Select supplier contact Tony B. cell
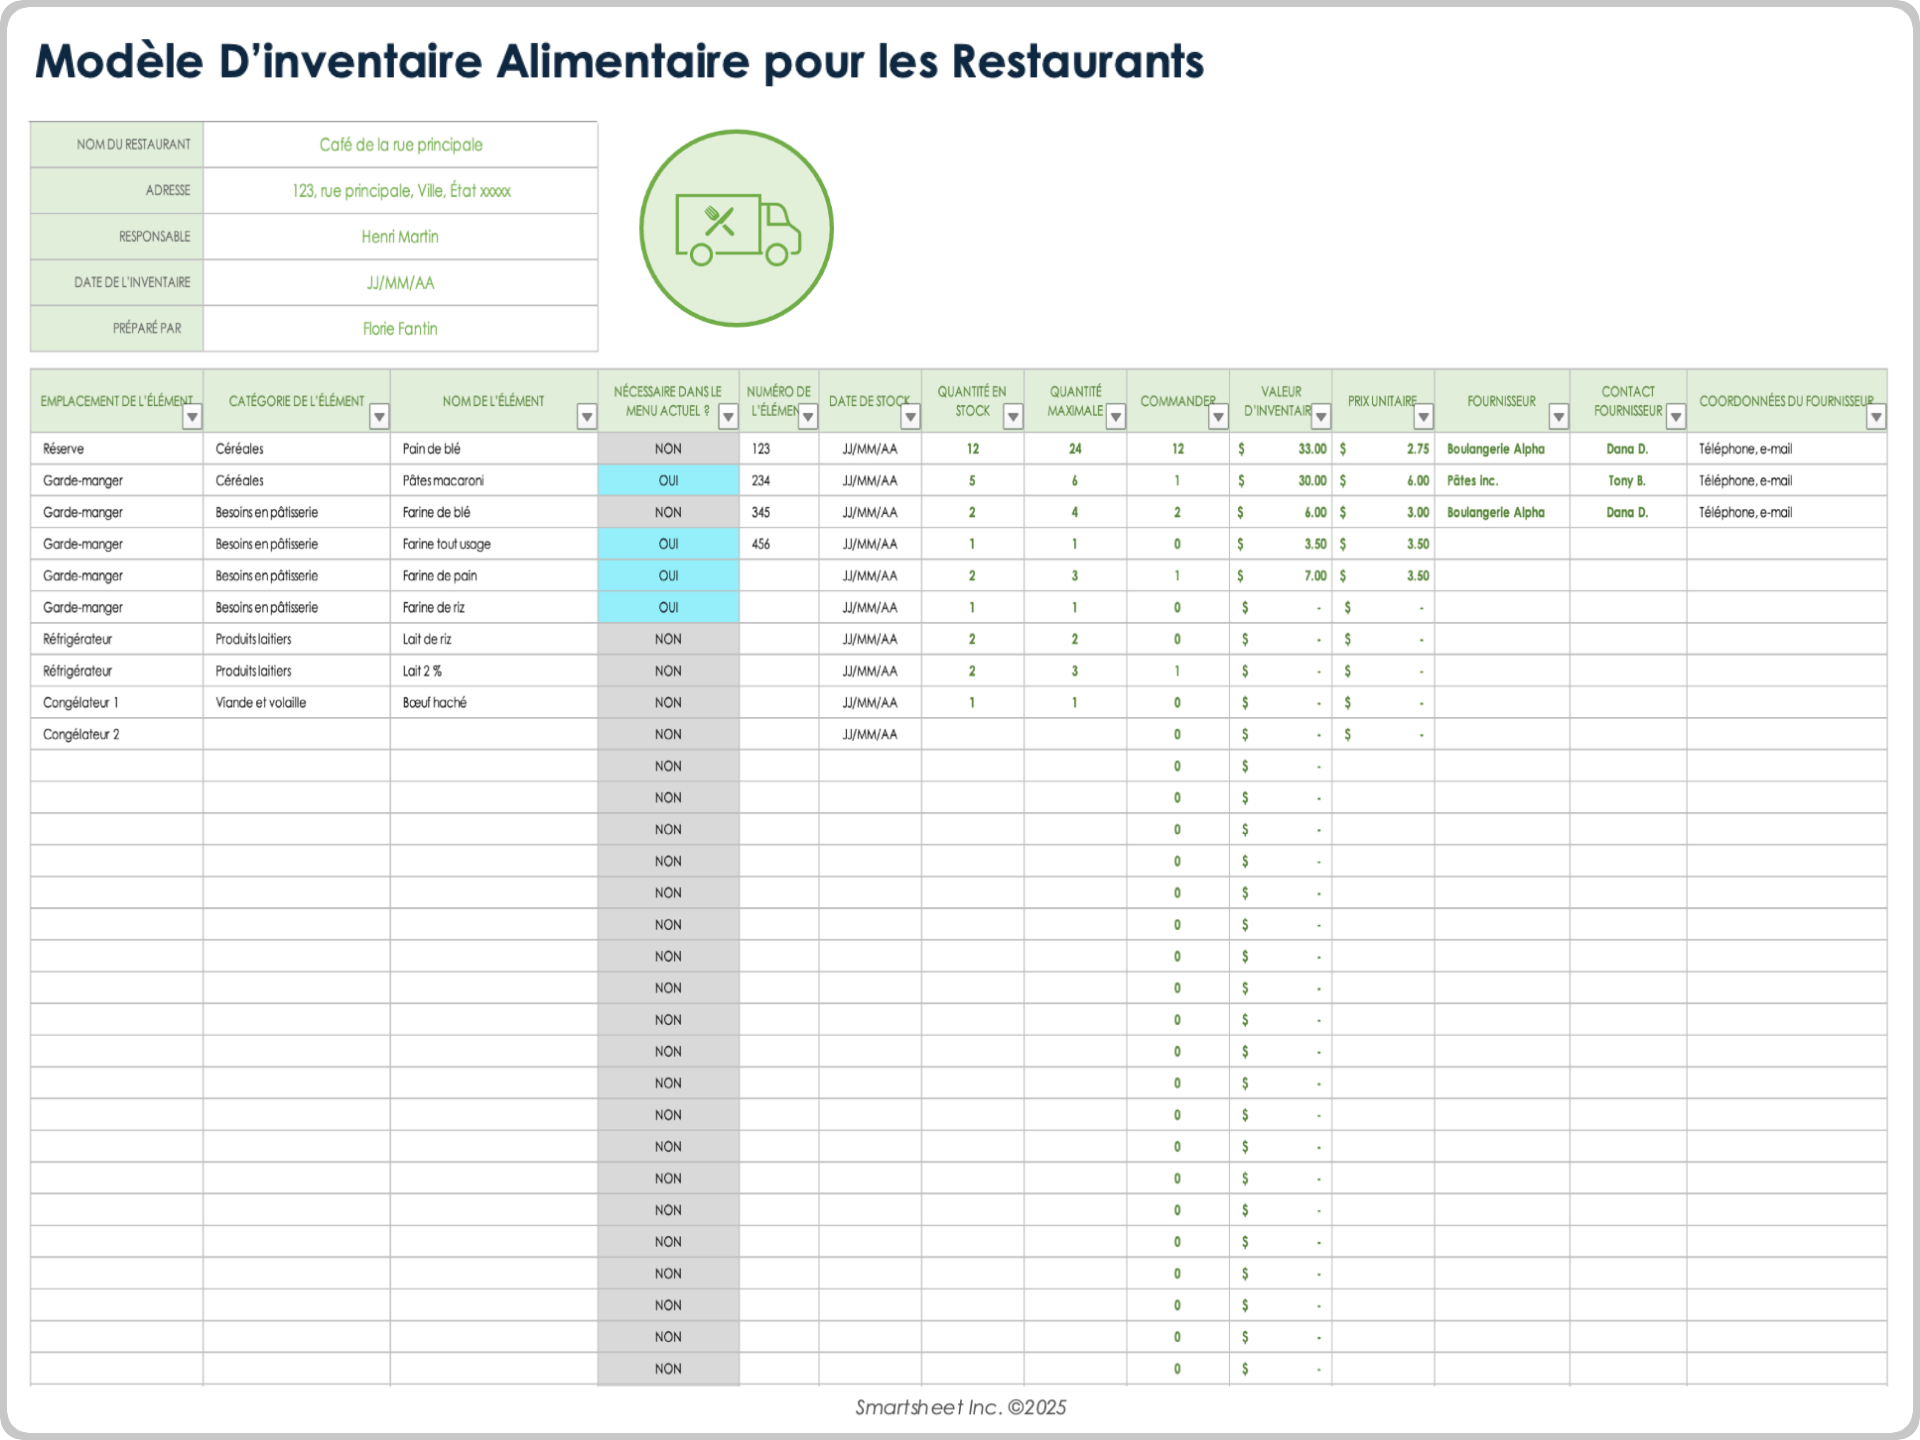 point(1628,481)
